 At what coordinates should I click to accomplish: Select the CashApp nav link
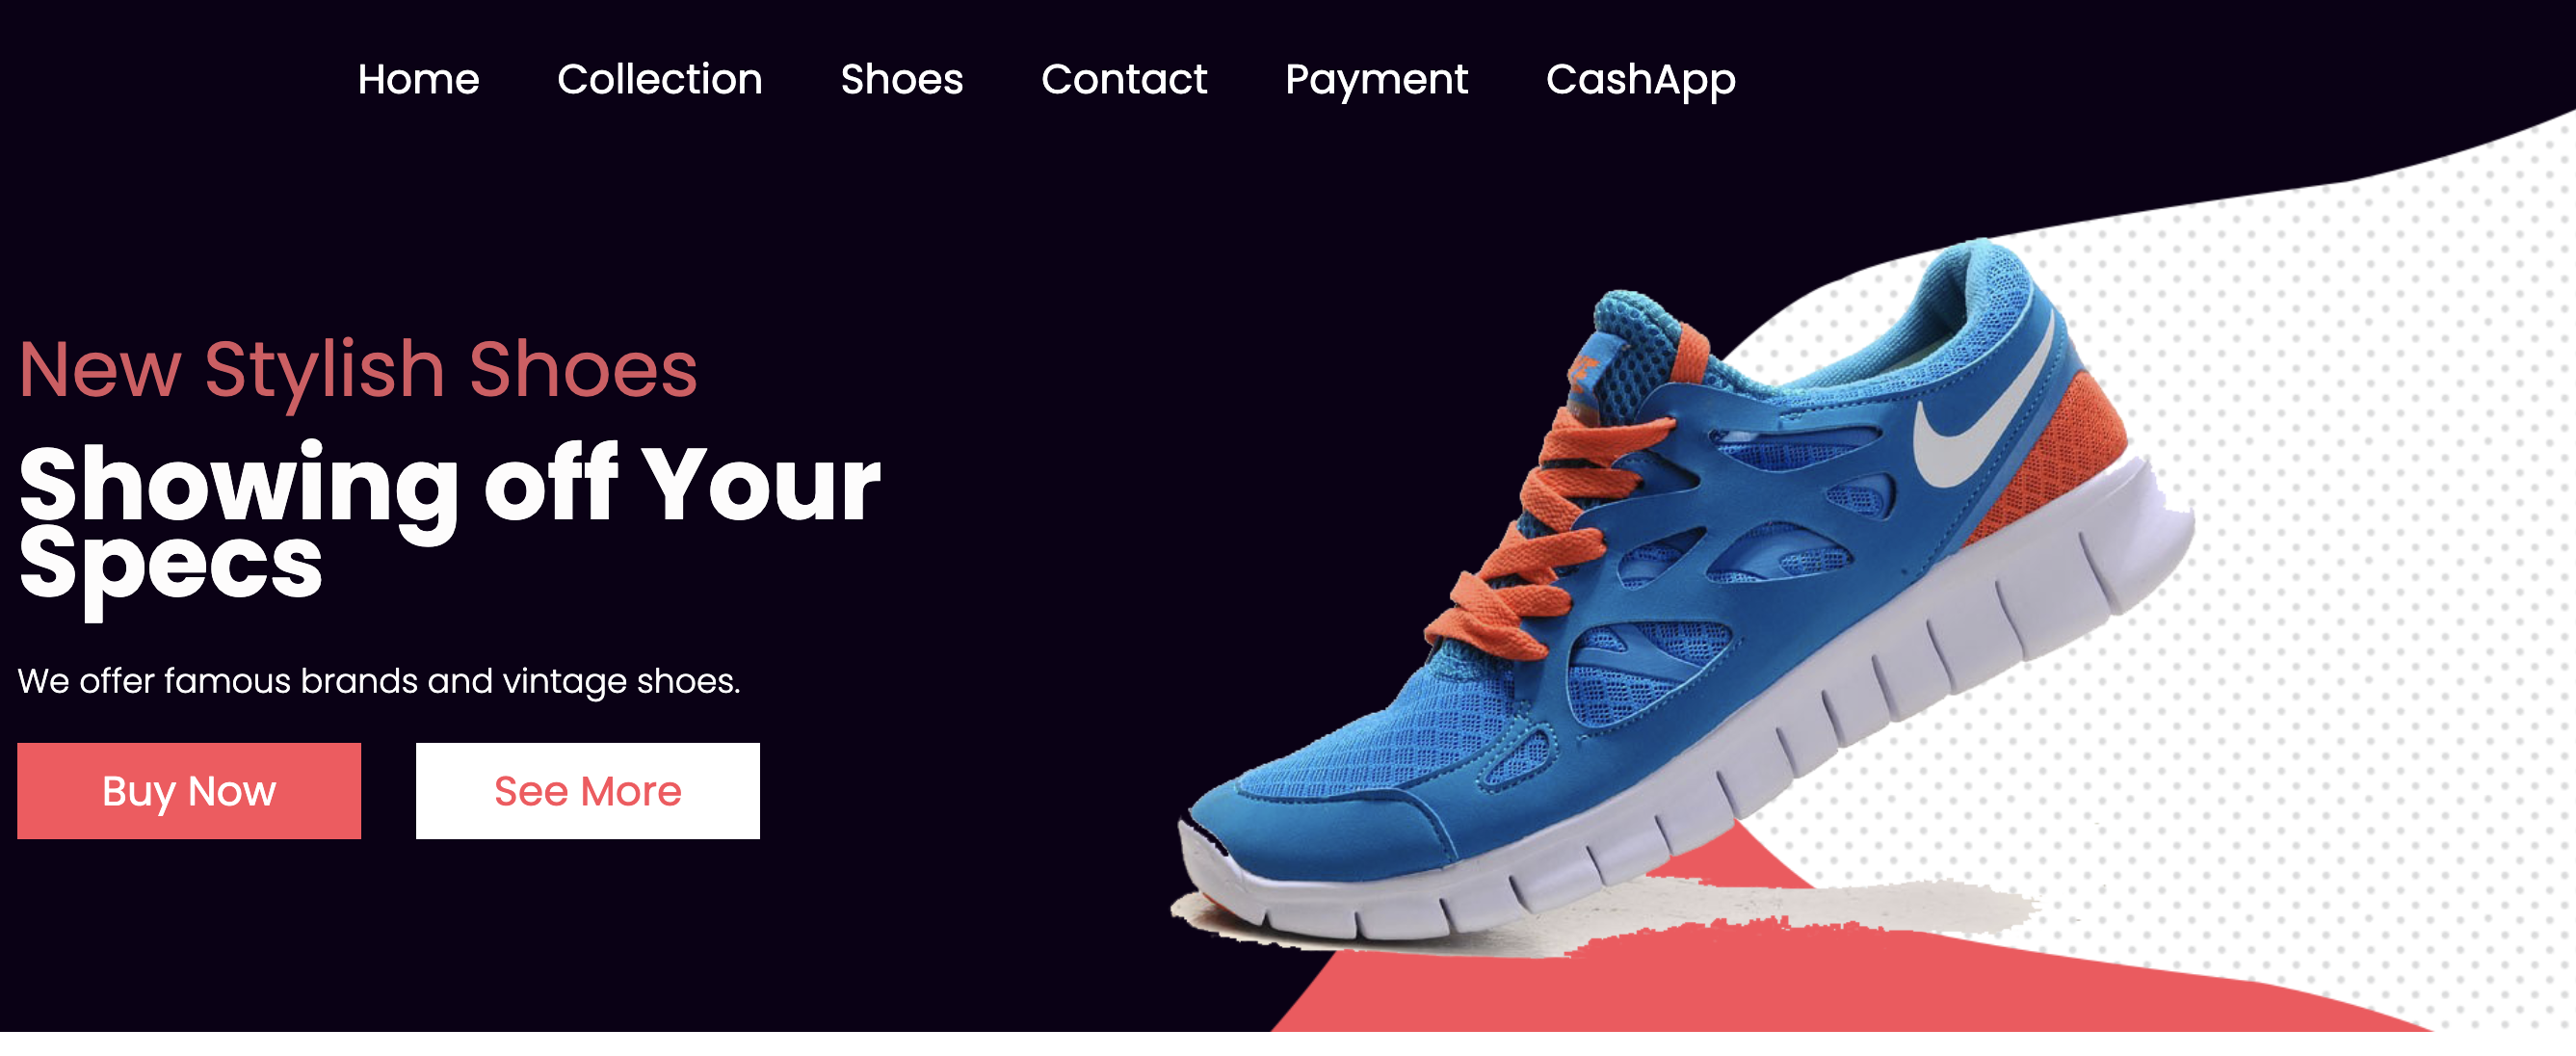tap(1641, 80)
